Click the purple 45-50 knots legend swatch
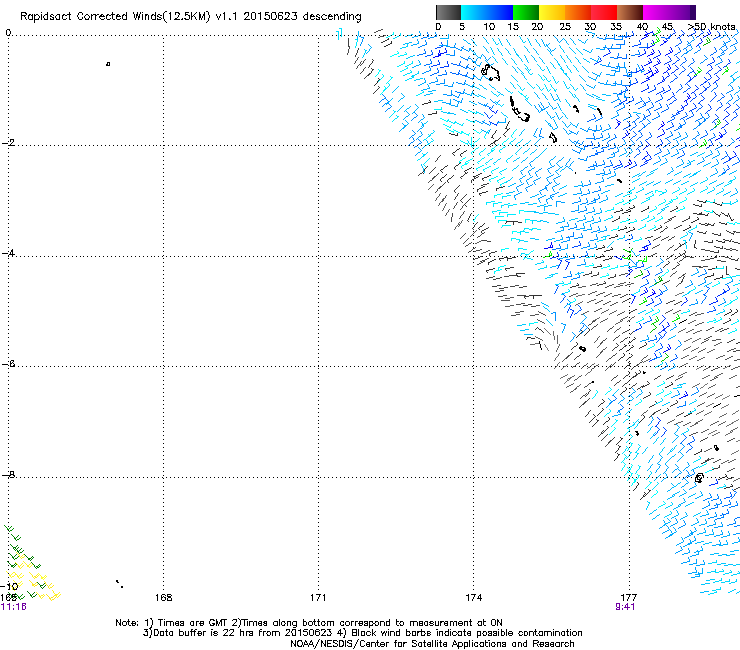This screenshot has height=650, width=740. (682, 12)
